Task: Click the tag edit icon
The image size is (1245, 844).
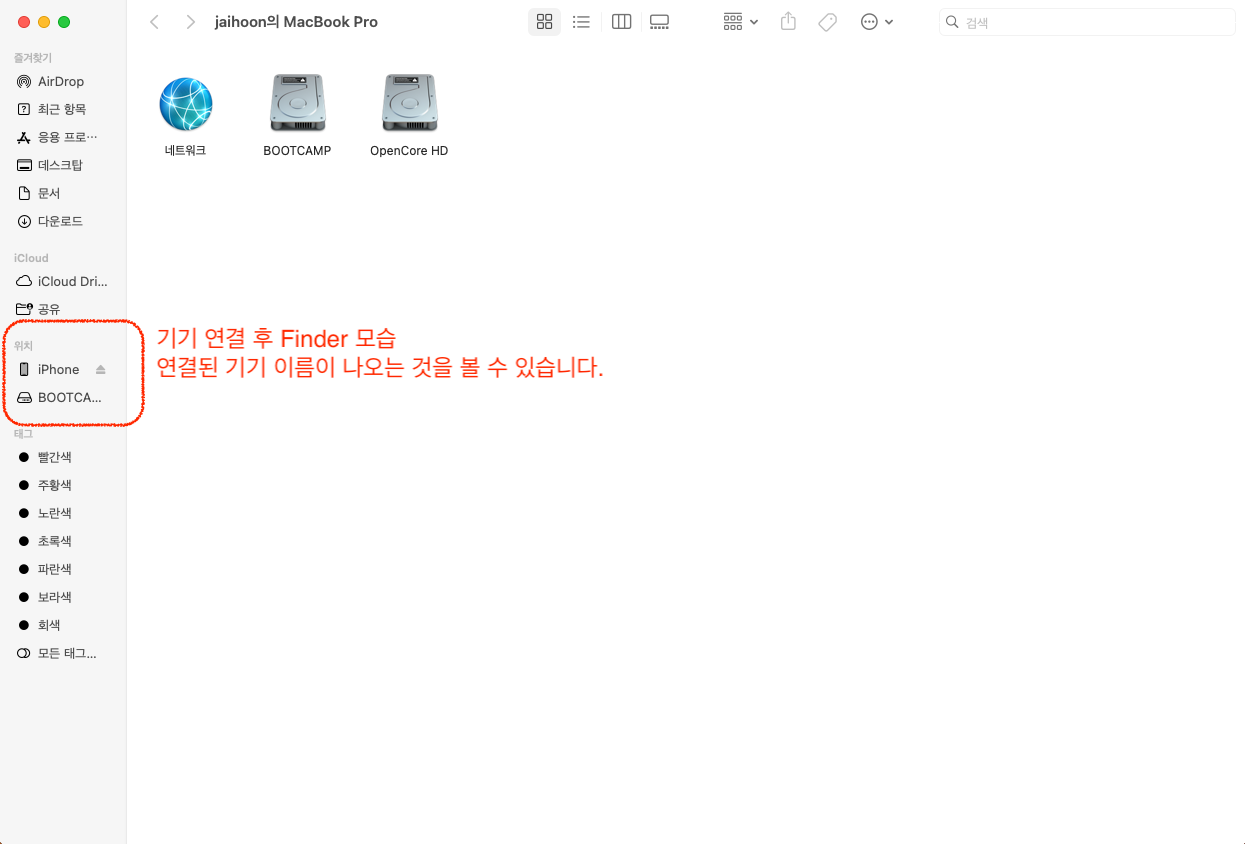Action: pyautogui.click(x=827, y=22)
